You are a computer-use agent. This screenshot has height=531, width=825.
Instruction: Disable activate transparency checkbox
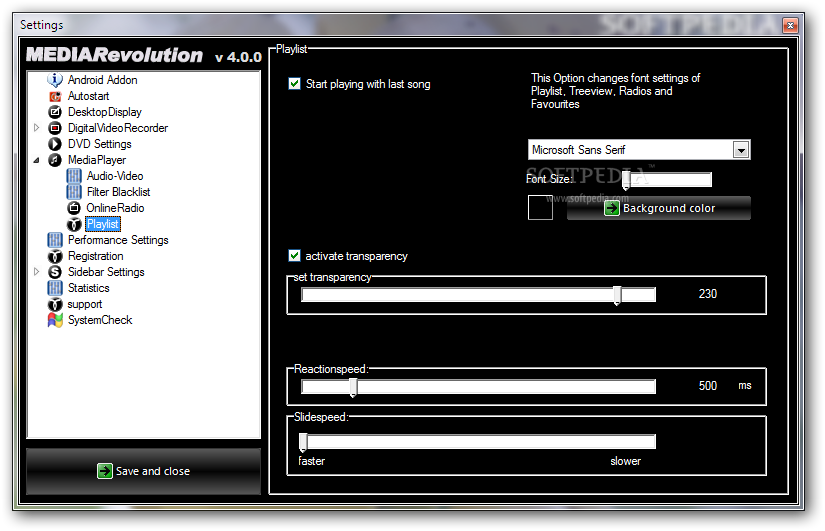pos(295,256)
